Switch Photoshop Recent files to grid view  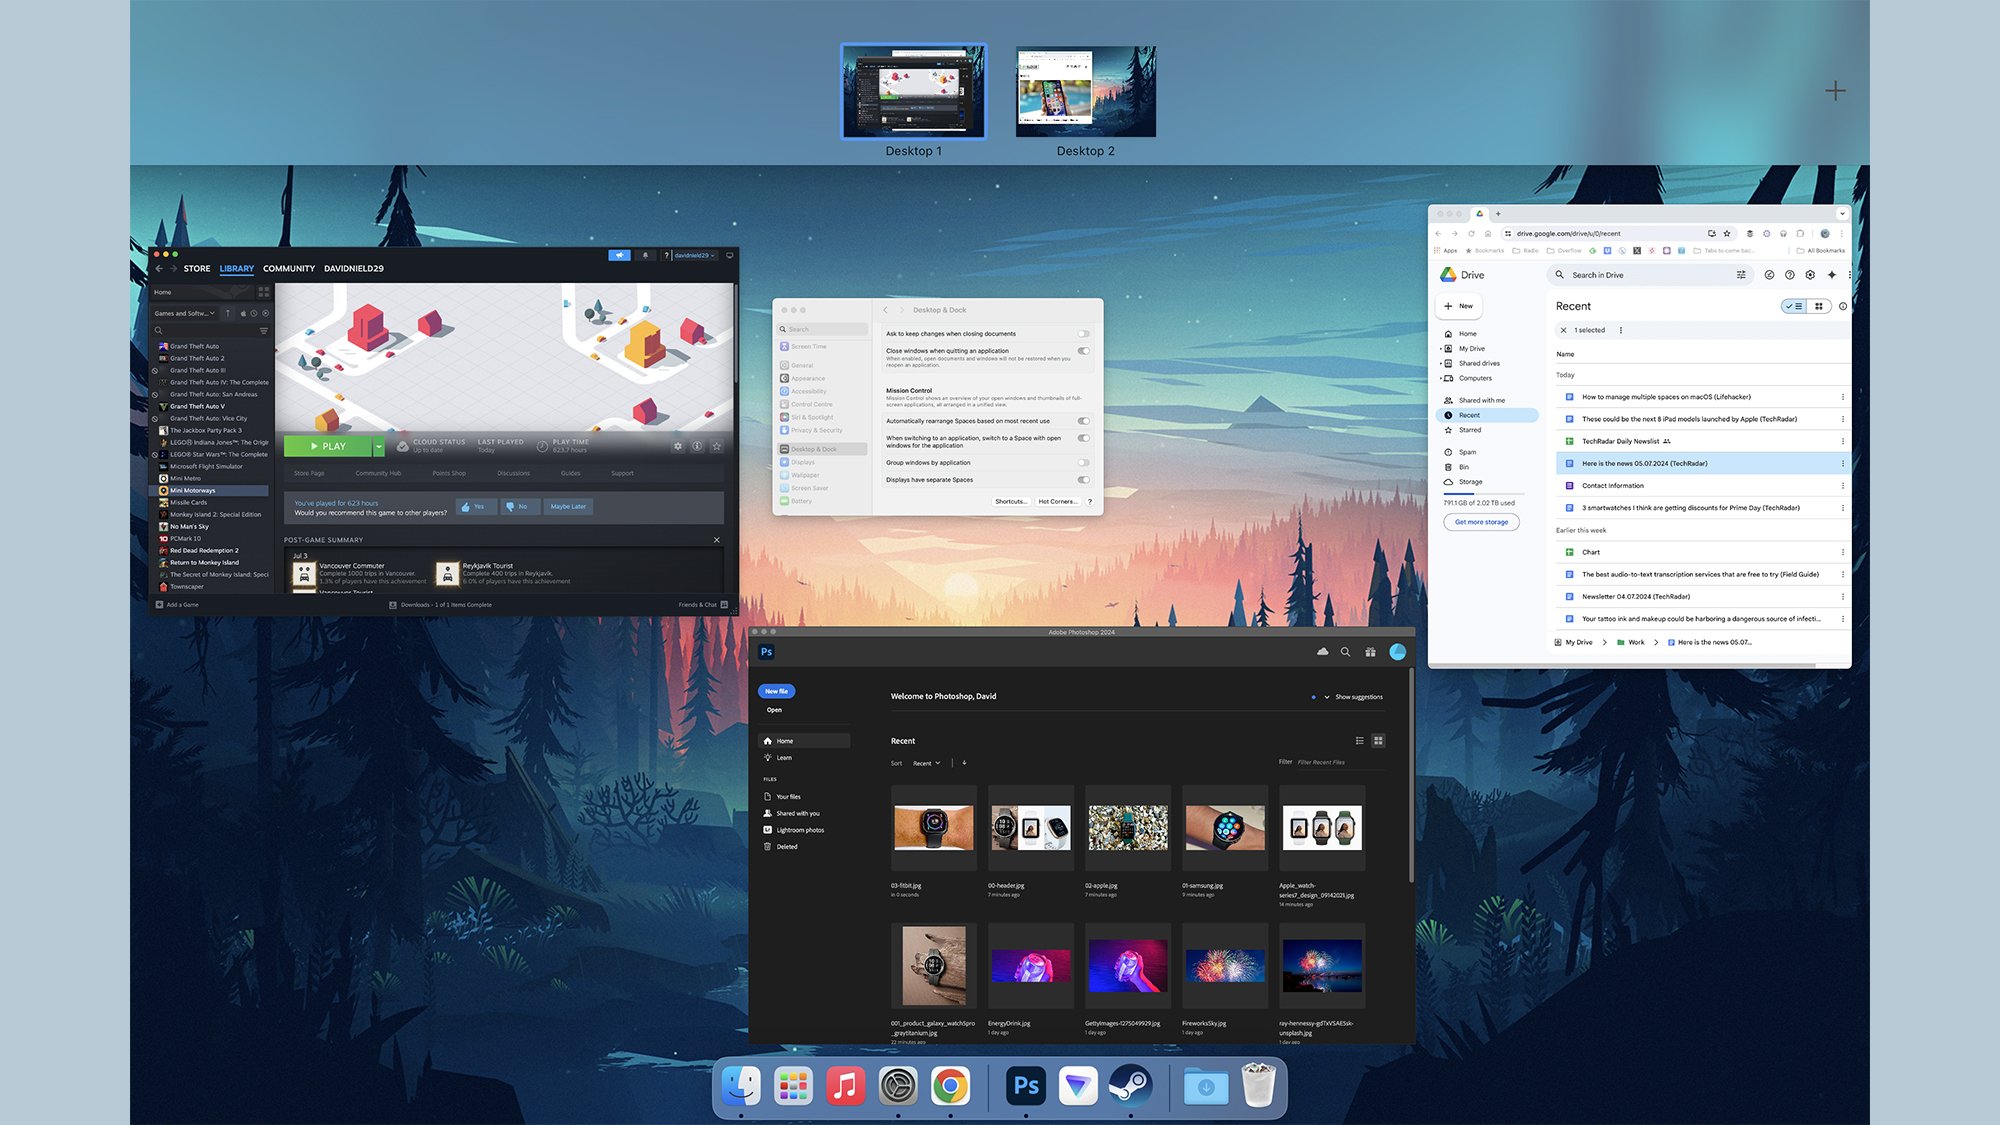coord(1378,740)
